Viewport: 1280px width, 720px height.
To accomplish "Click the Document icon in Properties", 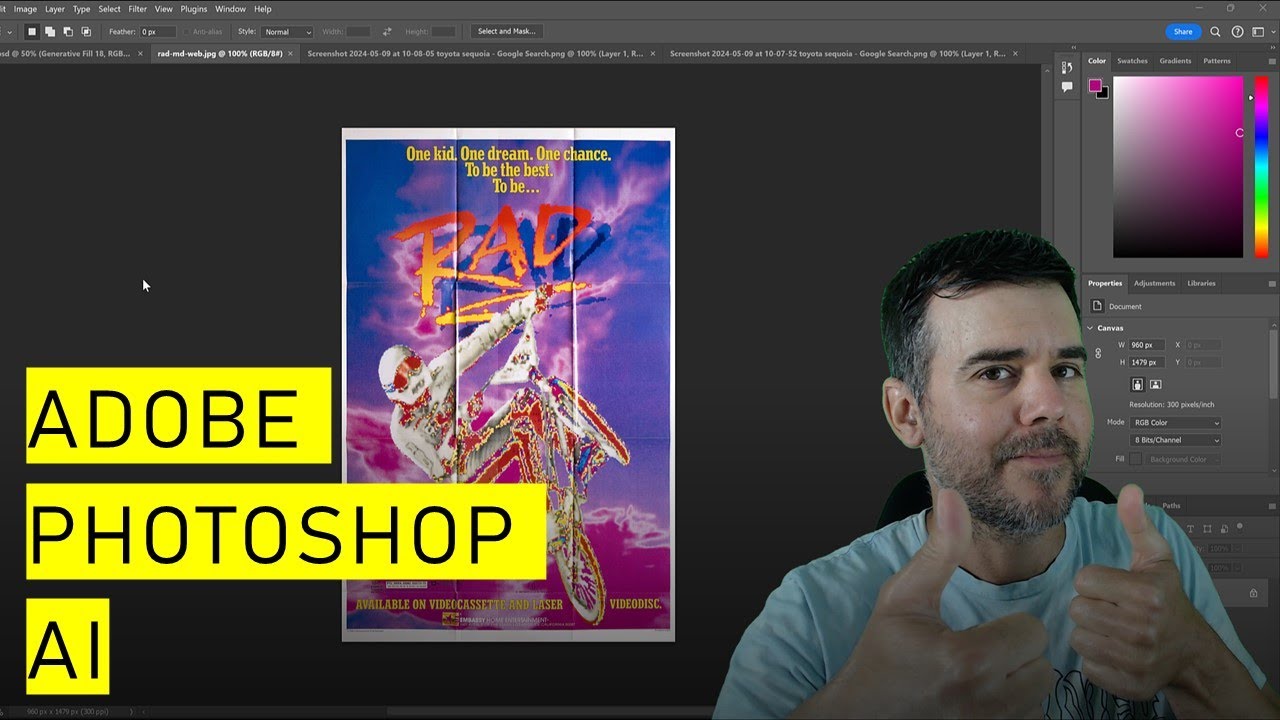I will tap(1097, 306).
